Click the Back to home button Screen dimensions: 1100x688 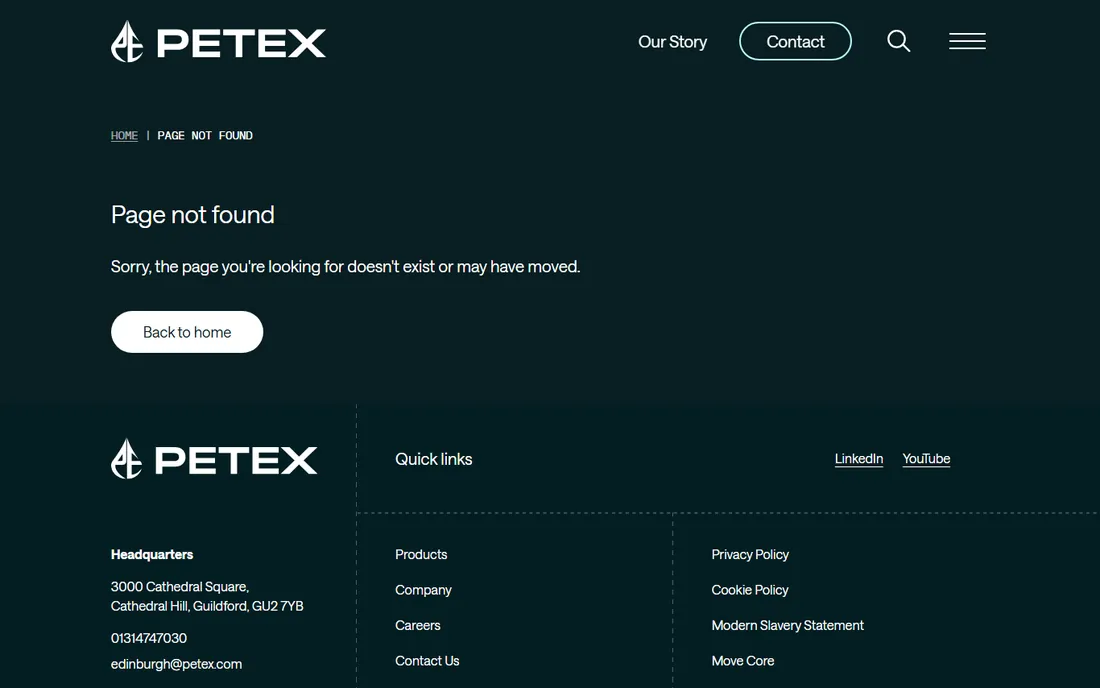click(x=187, y=332)
